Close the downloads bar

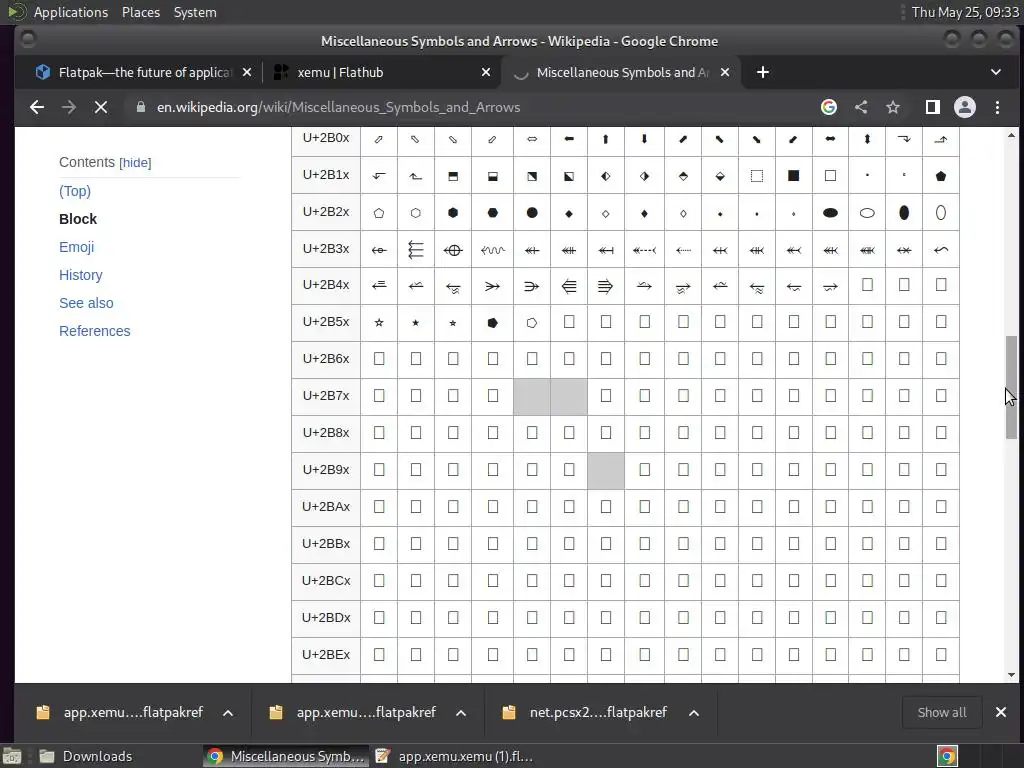pyautogui.click(x=1000, y=712)
